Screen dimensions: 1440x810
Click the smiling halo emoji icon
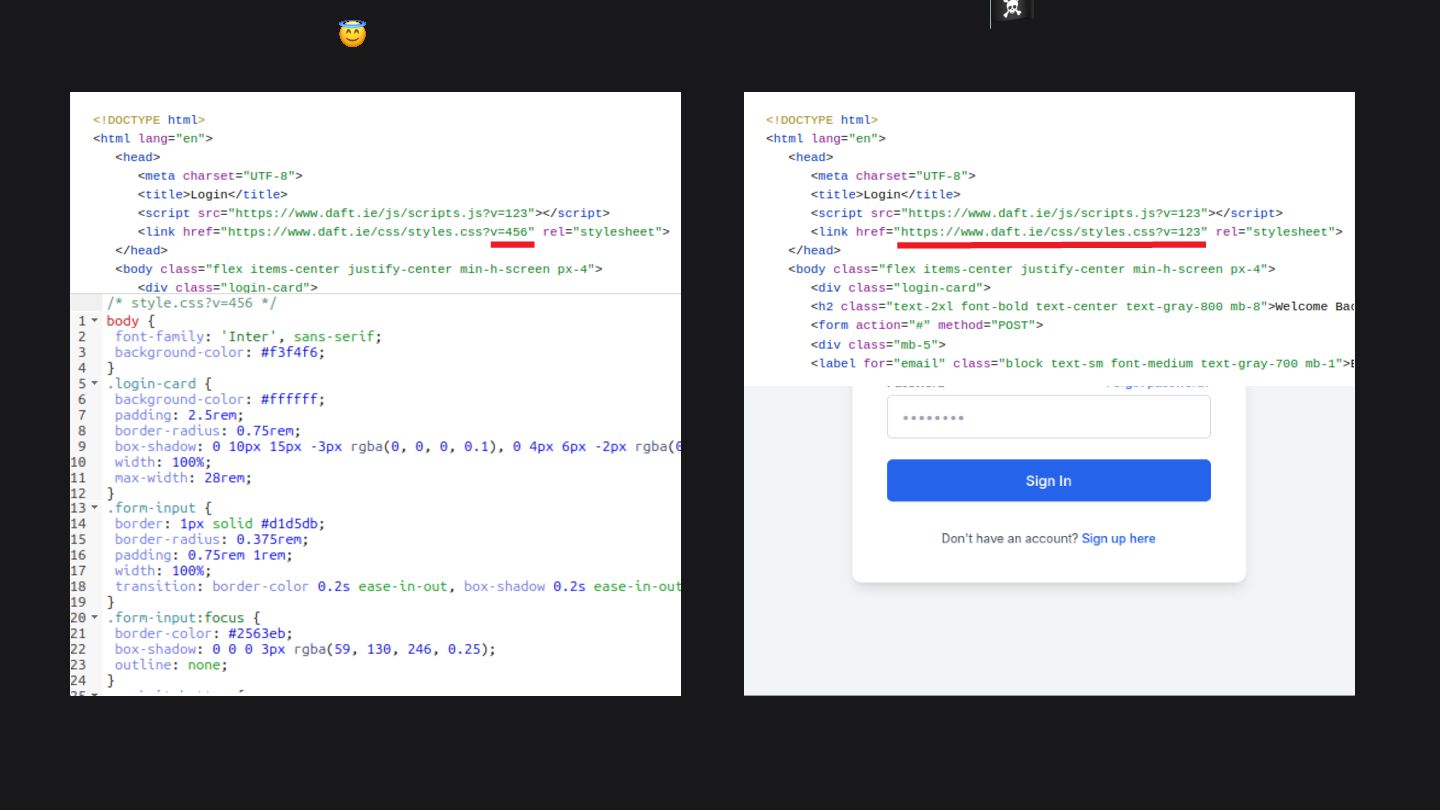(352, 34)
